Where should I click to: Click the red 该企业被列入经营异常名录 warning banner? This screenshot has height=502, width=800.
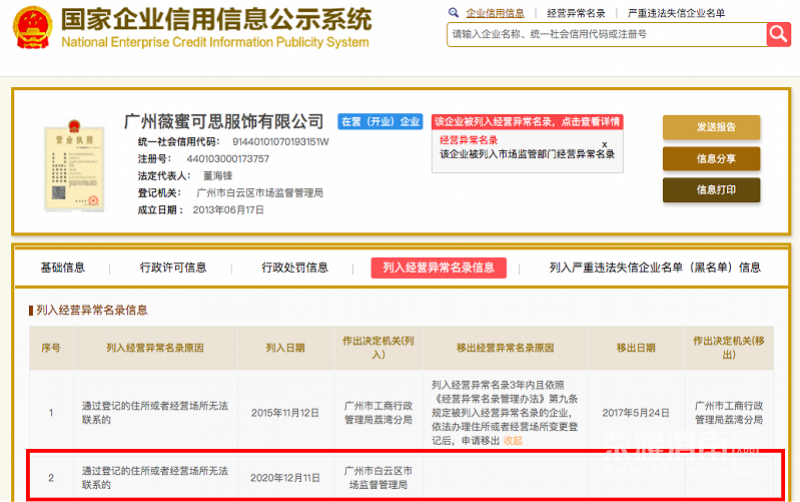point(527,121)
